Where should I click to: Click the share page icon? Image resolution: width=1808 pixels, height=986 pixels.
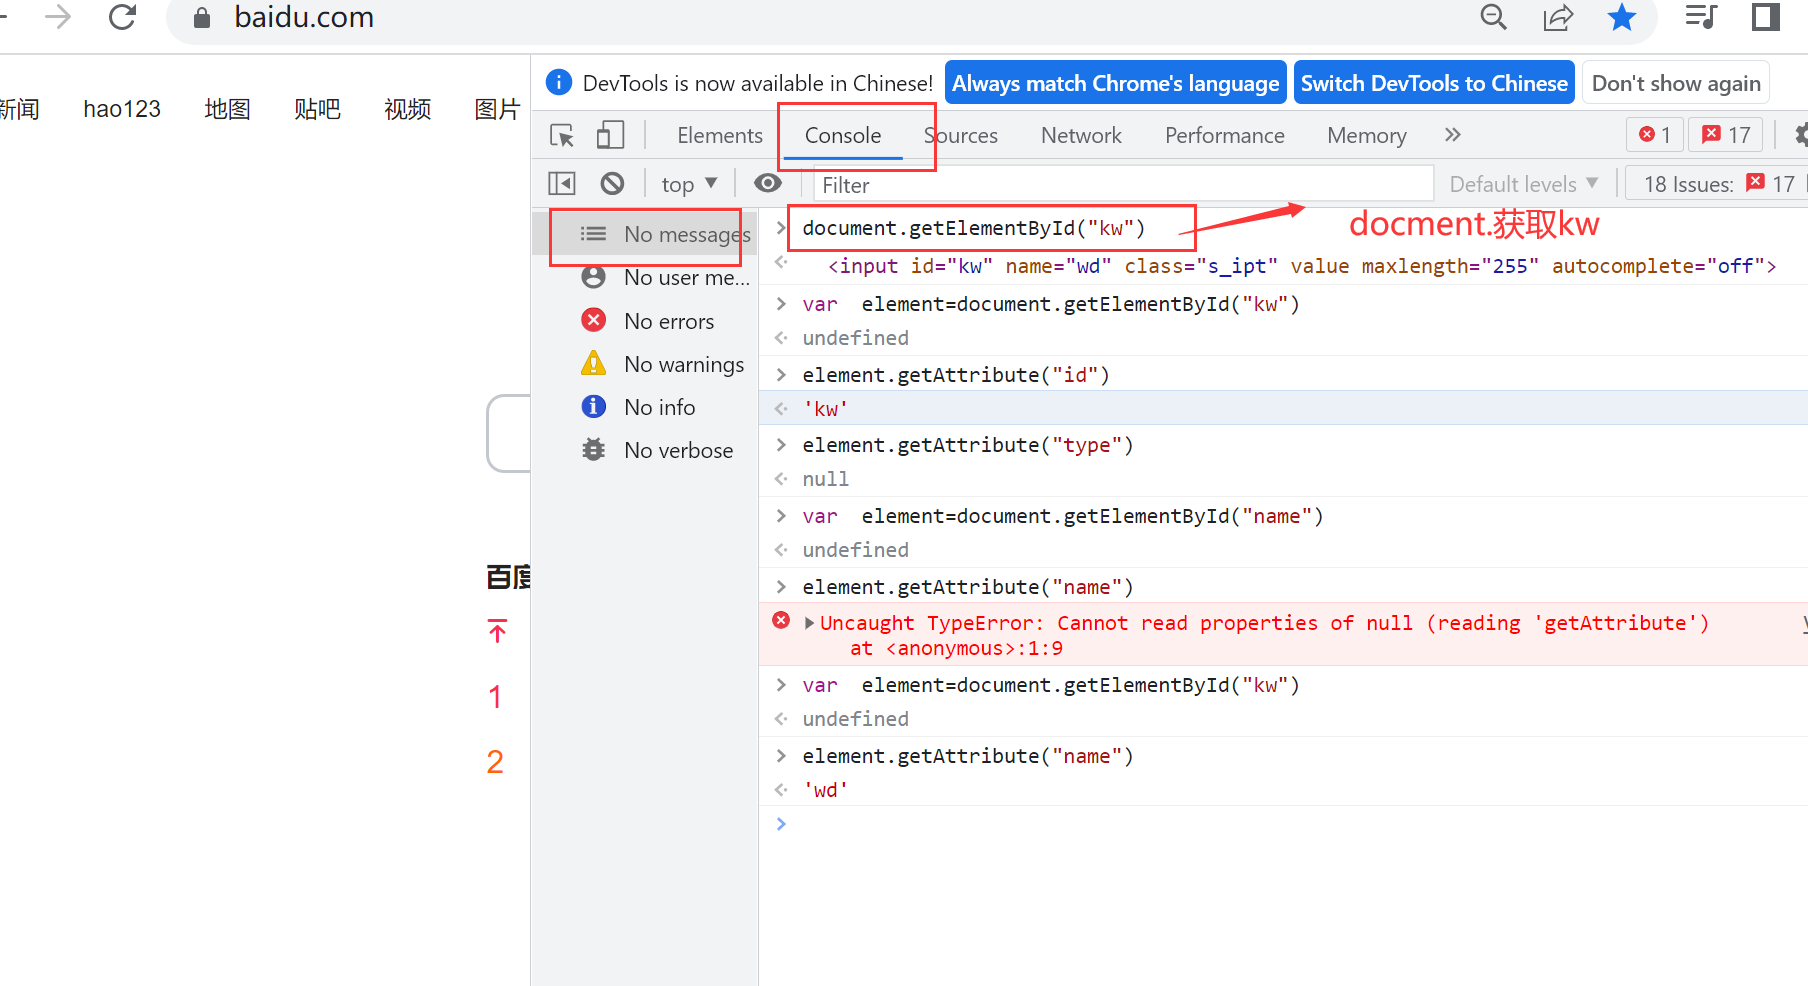tap(1558, 17)
